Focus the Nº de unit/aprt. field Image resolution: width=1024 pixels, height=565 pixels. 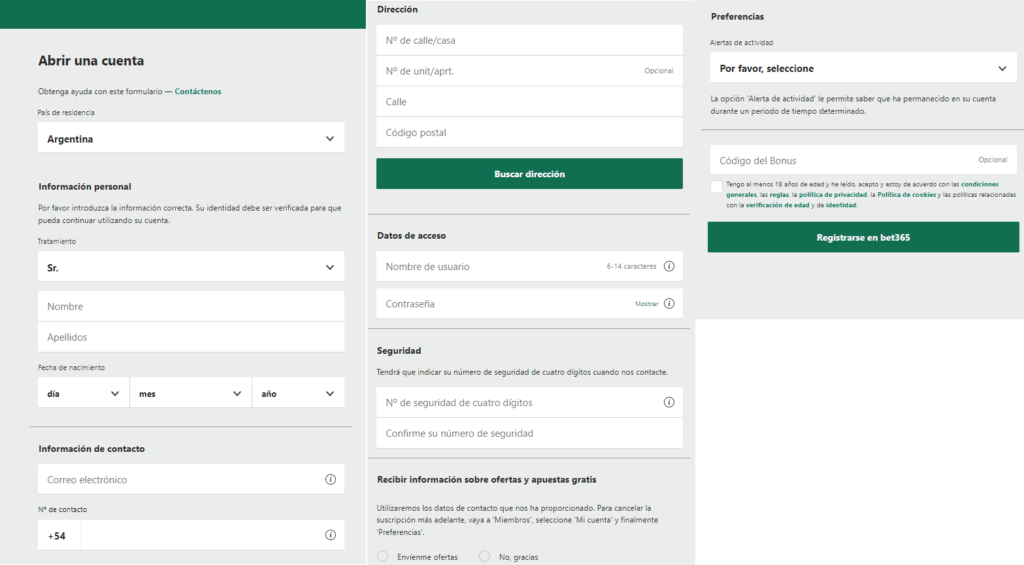tap(530, 71)
